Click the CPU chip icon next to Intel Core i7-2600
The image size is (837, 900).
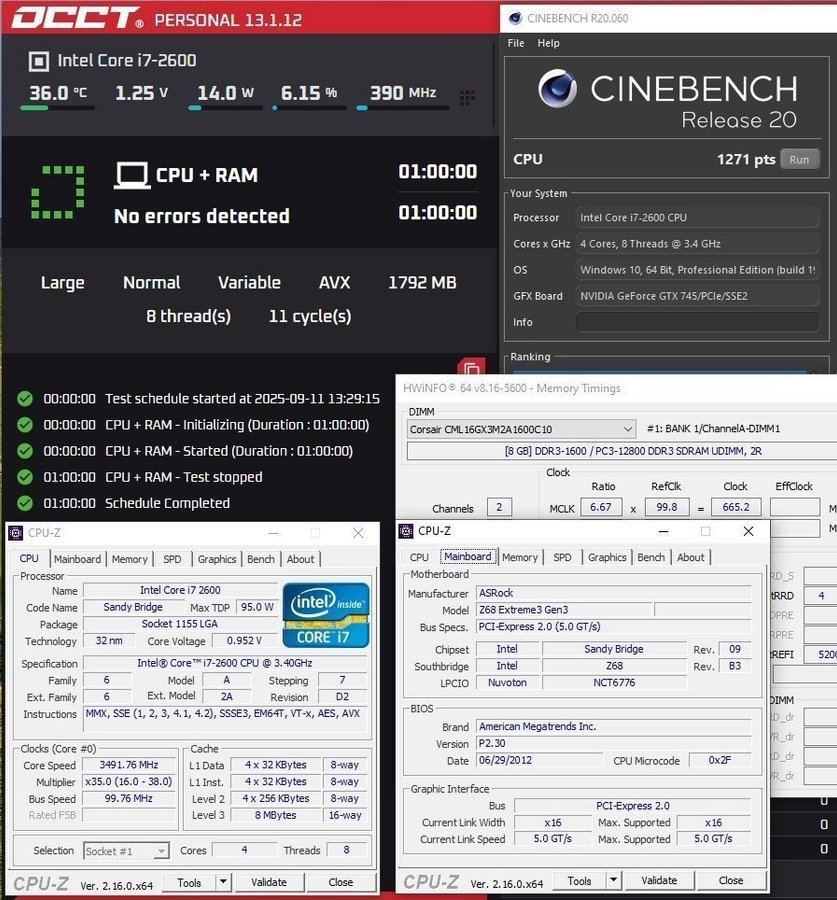pos(38,61)
